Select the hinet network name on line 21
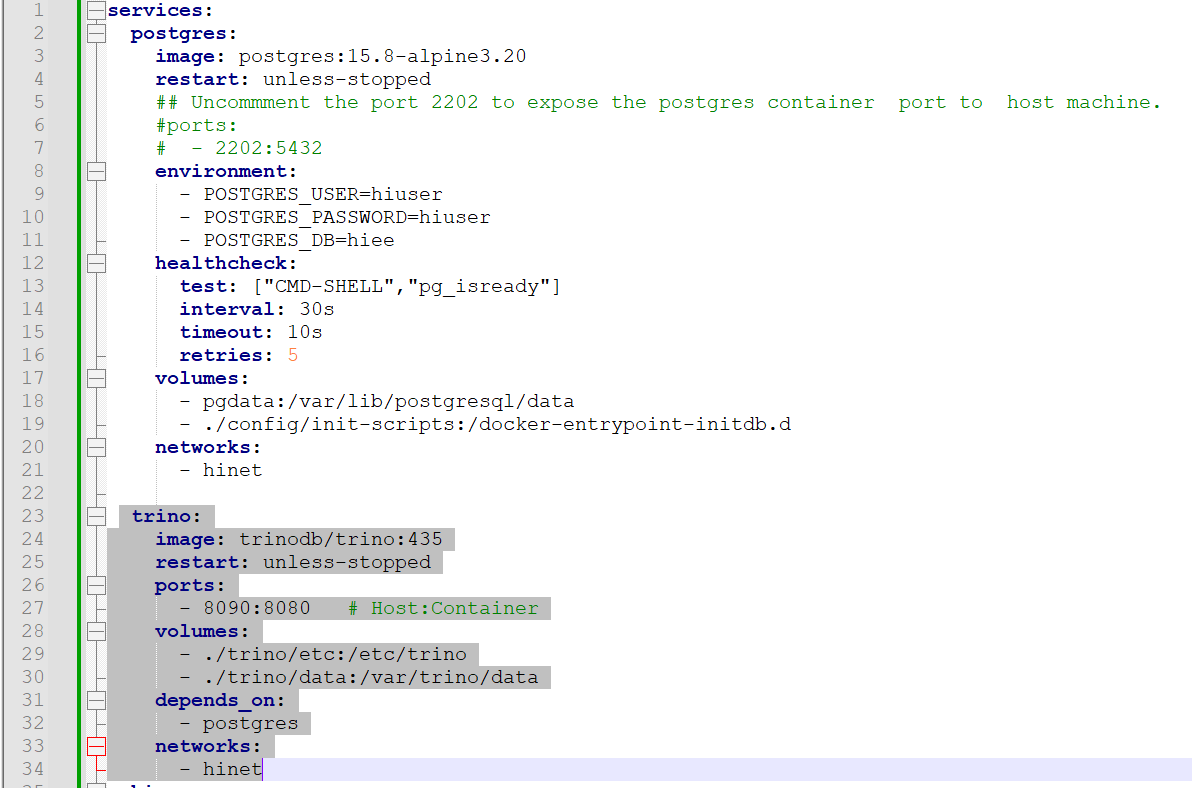Image resolution: width=1192 pixels, height=788 pixels. point(232,470)
